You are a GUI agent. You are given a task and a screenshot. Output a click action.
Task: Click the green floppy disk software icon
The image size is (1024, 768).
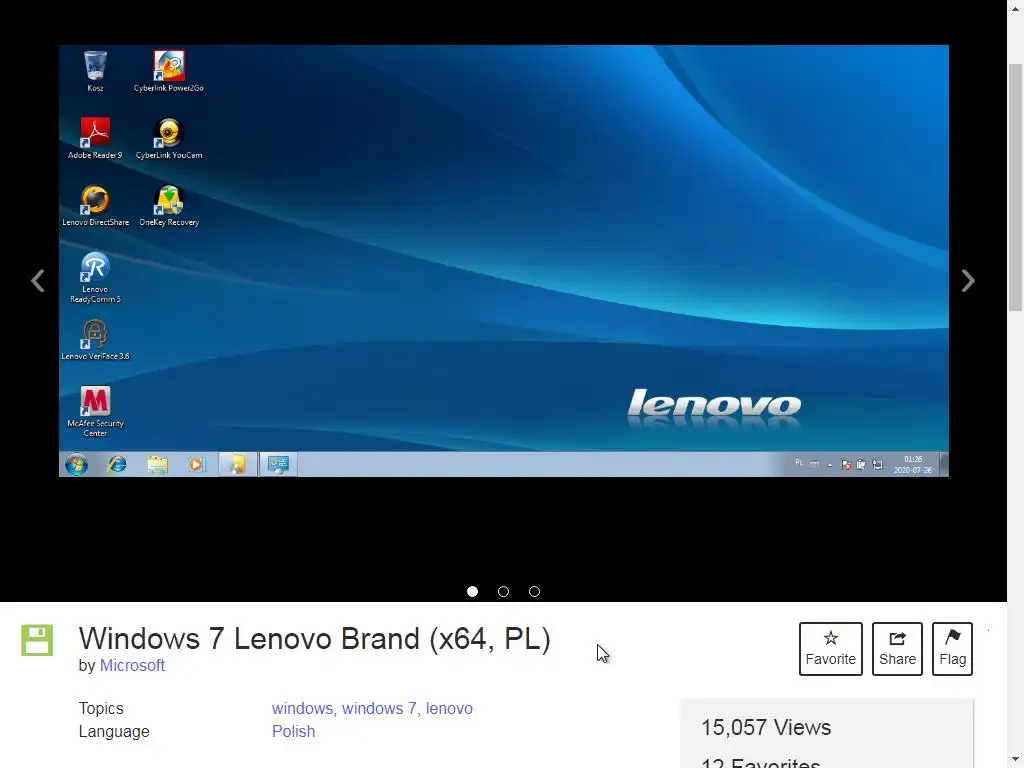tap(37, 640)
